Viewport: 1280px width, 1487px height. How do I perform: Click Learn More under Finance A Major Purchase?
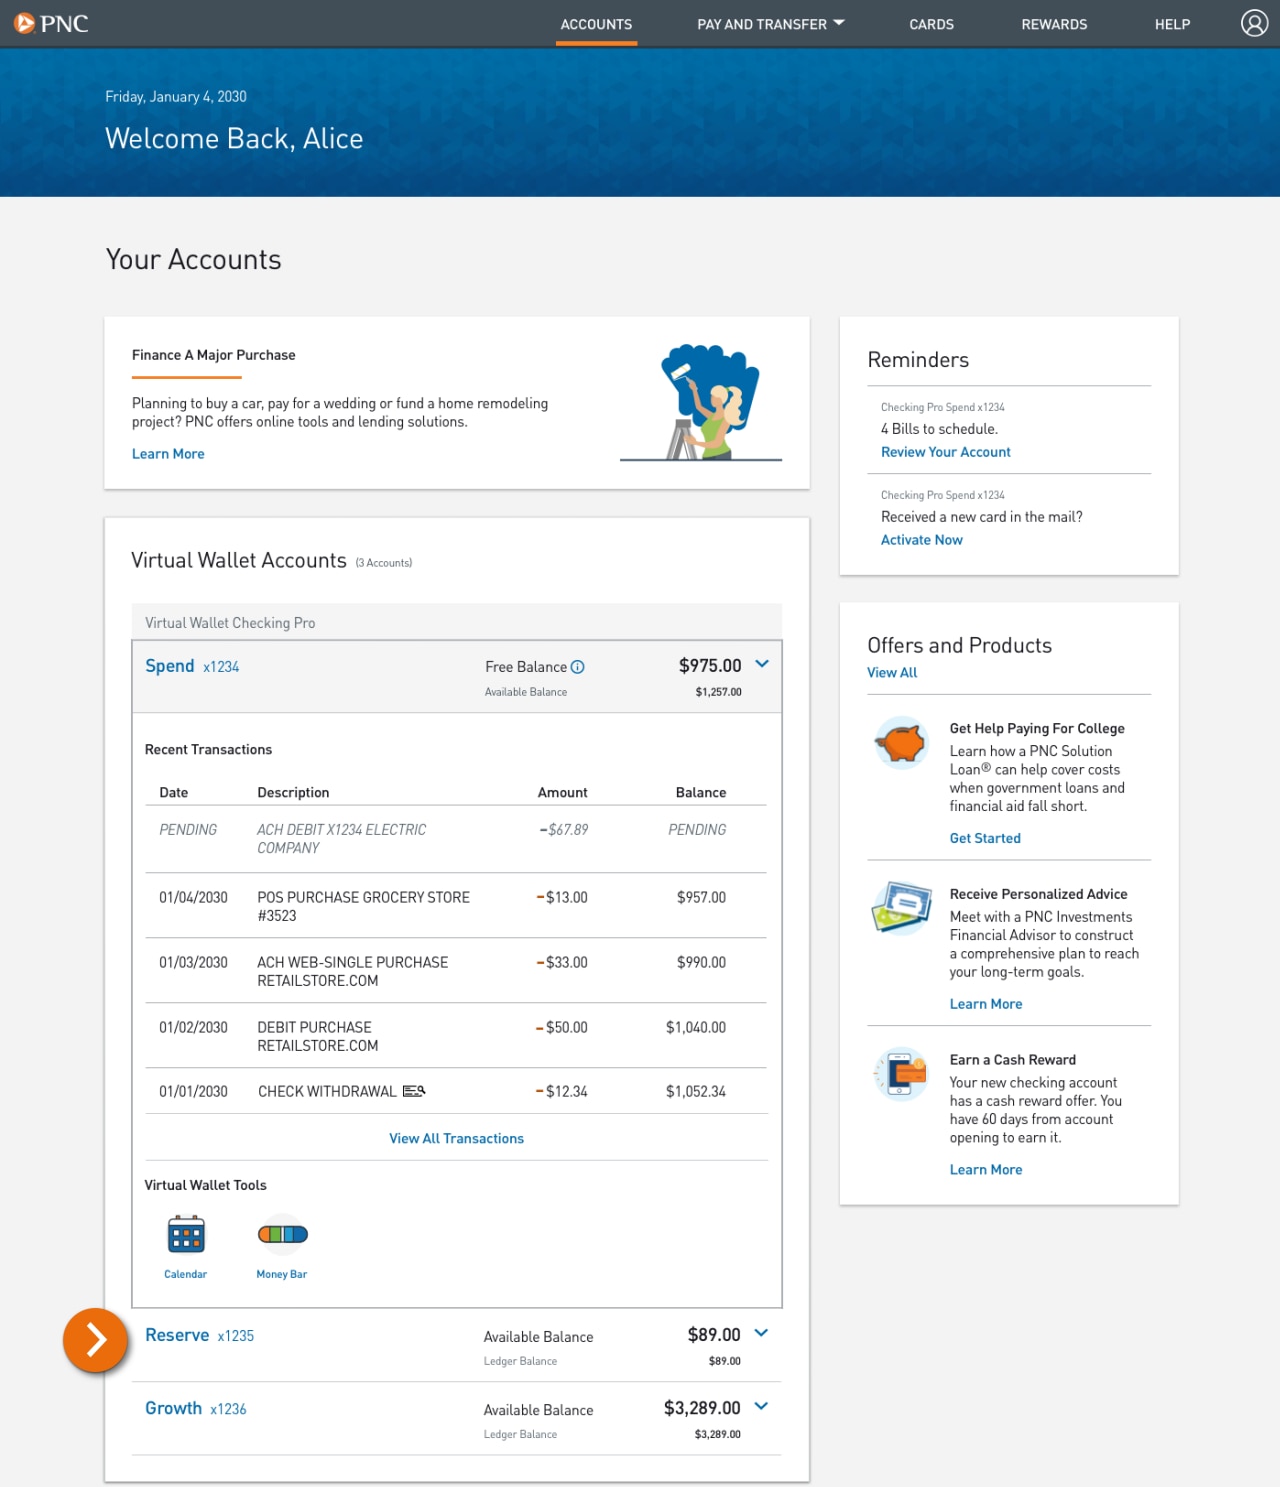pyautogui.click(x=167, y=453)
